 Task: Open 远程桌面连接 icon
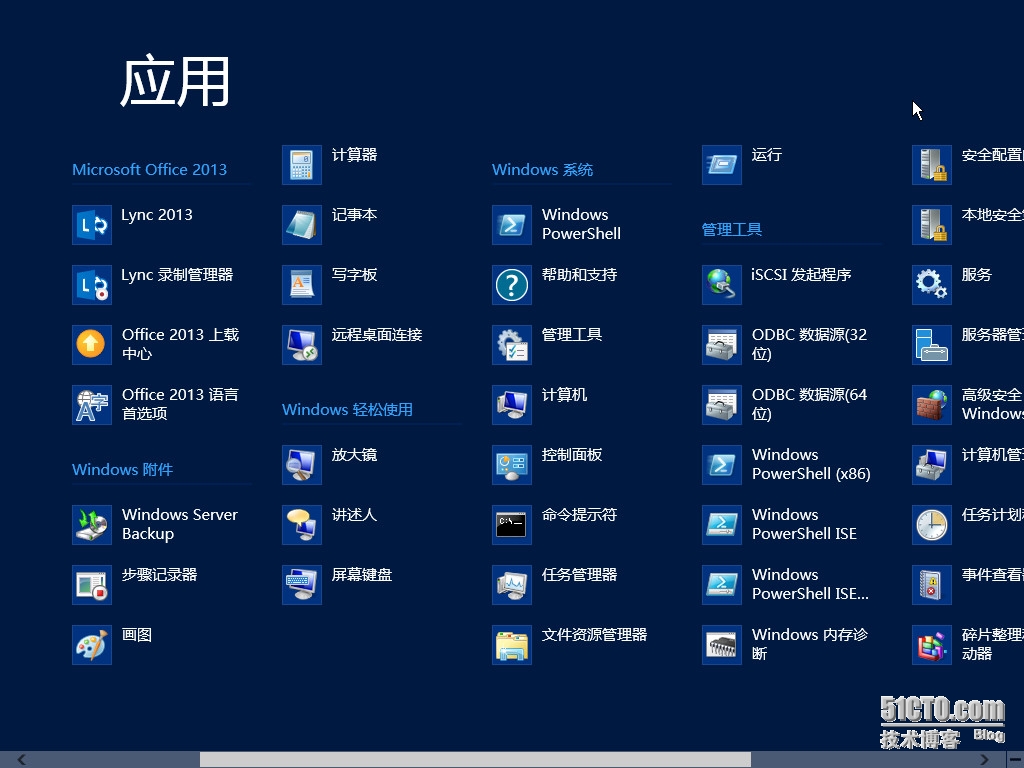tap(302, 345)
